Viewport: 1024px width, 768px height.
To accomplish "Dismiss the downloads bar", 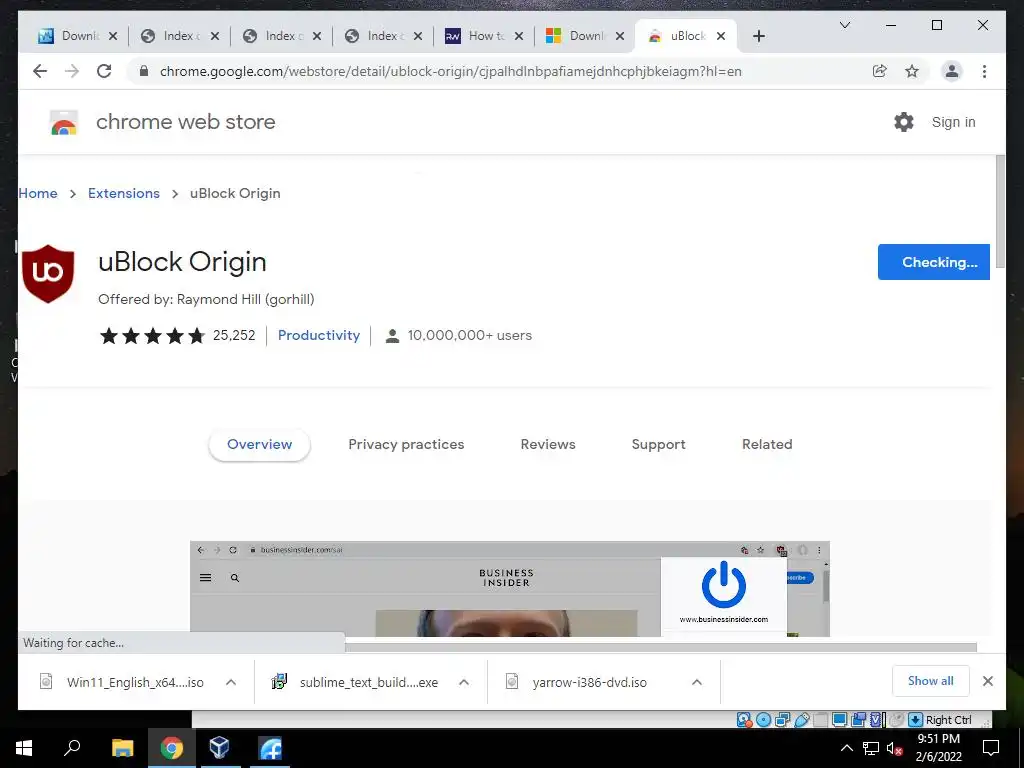I will tap(987, 681).
